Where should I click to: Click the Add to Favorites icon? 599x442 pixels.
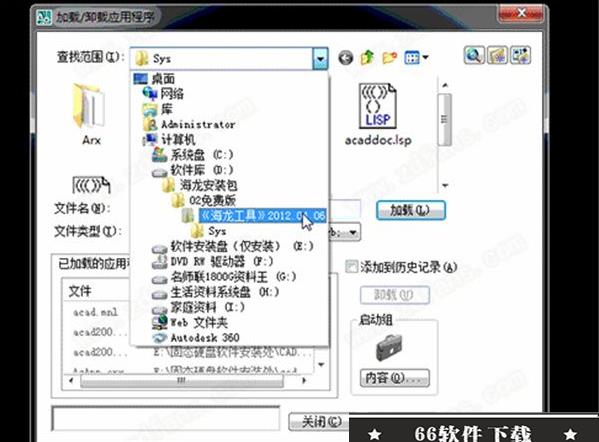[497, 55]
